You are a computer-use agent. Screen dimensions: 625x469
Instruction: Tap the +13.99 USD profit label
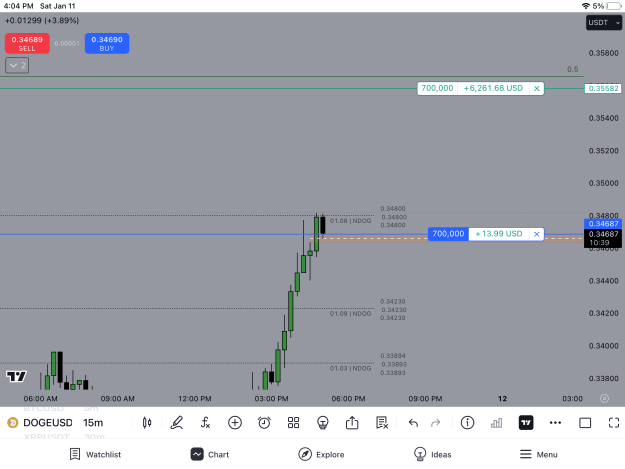coord(499,234)
